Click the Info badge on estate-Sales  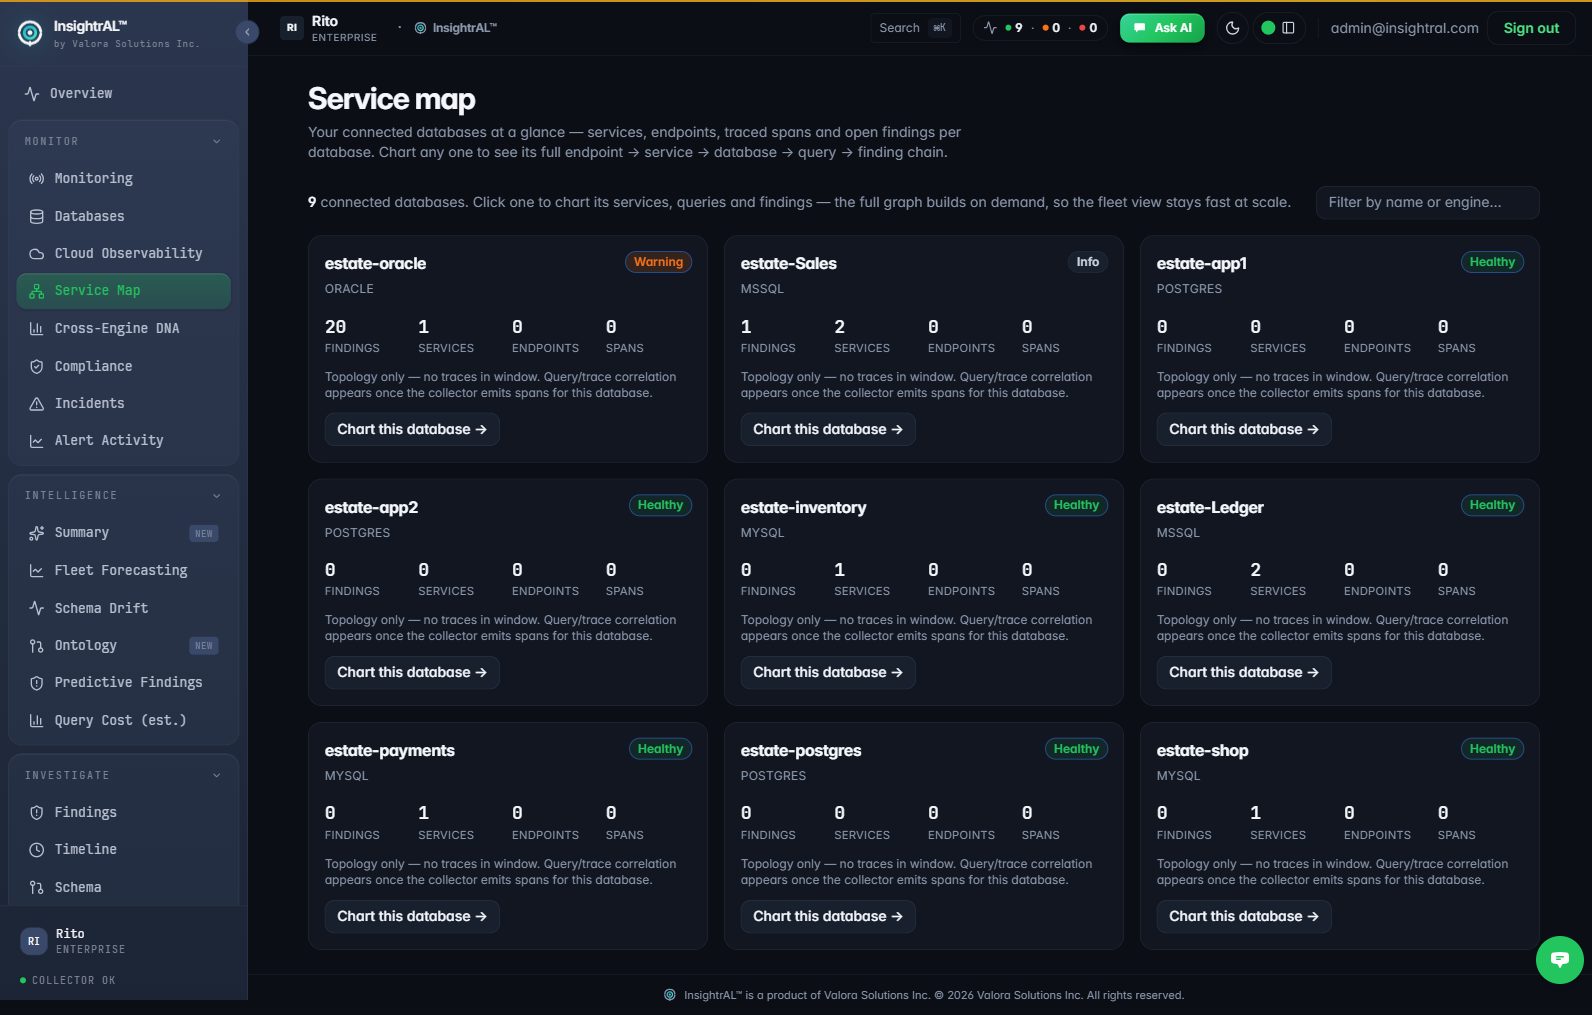1088,262
